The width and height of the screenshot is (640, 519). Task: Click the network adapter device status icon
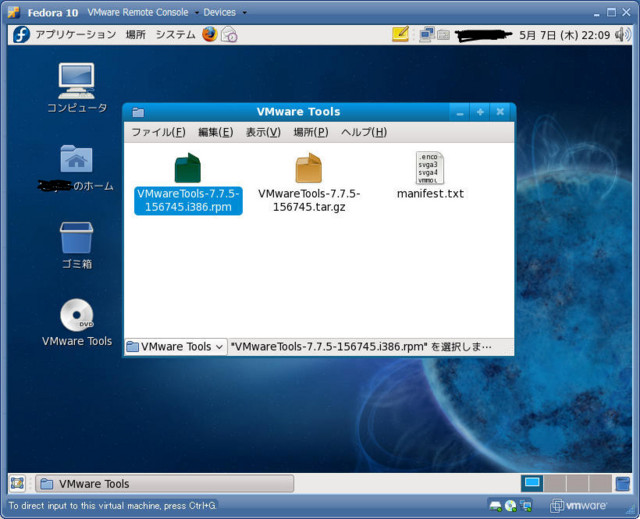point(526,506)
